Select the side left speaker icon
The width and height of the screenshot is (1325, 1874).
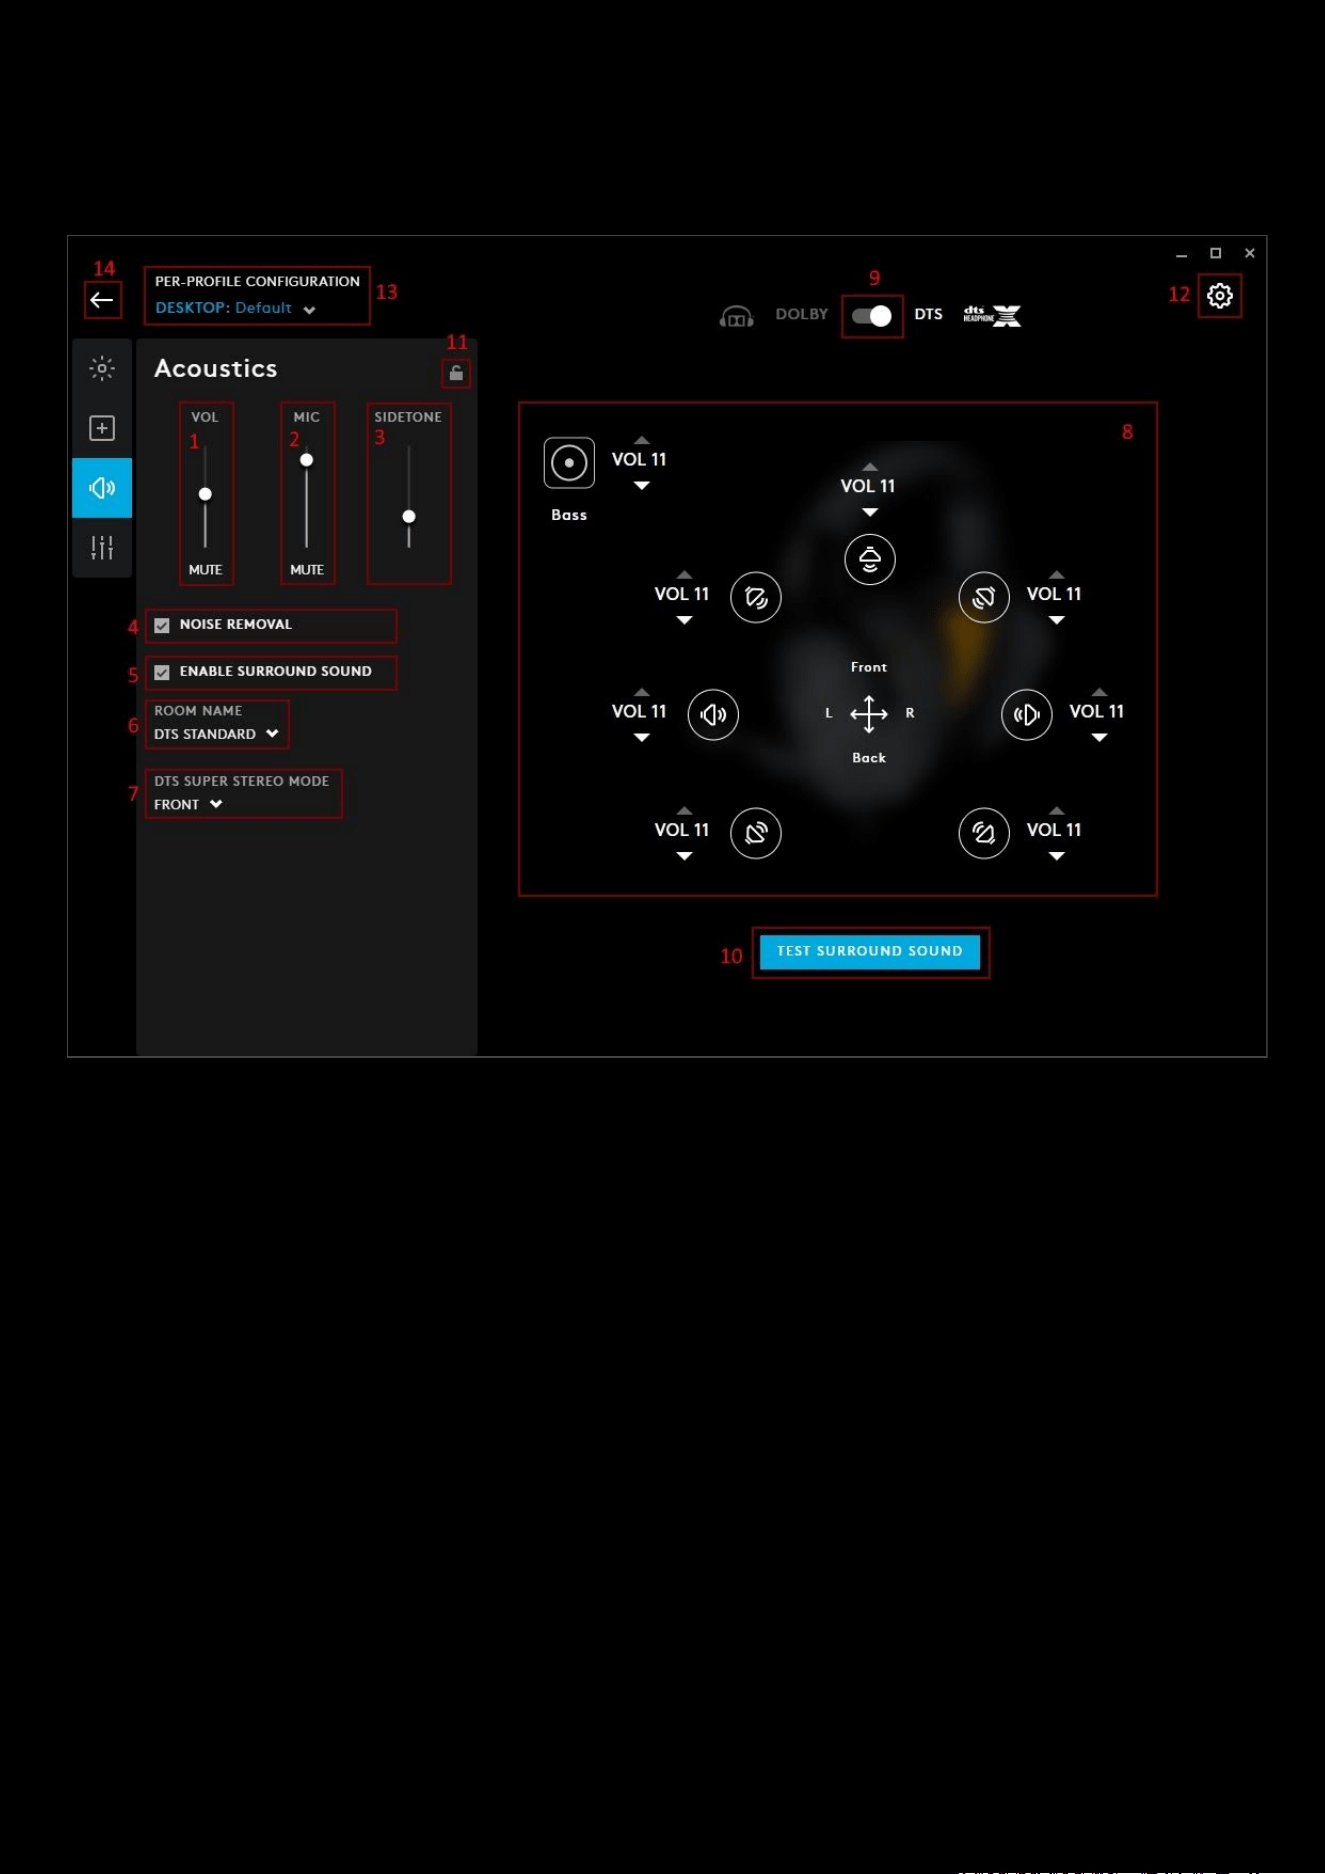pos(713,715)
